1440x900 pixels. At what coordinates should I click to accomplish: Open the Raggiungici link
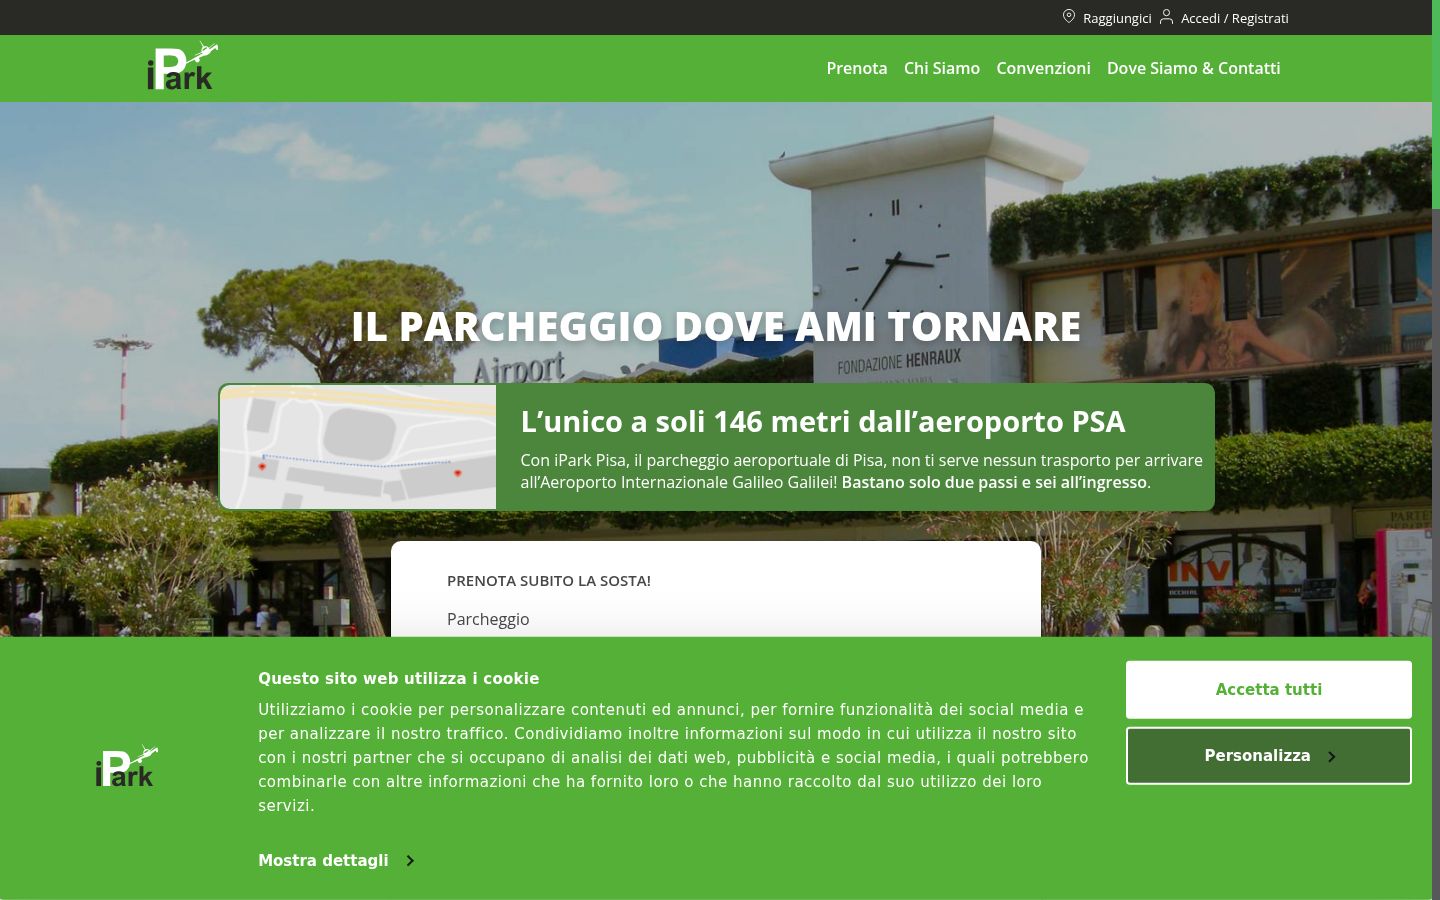tap(1116, 18)
